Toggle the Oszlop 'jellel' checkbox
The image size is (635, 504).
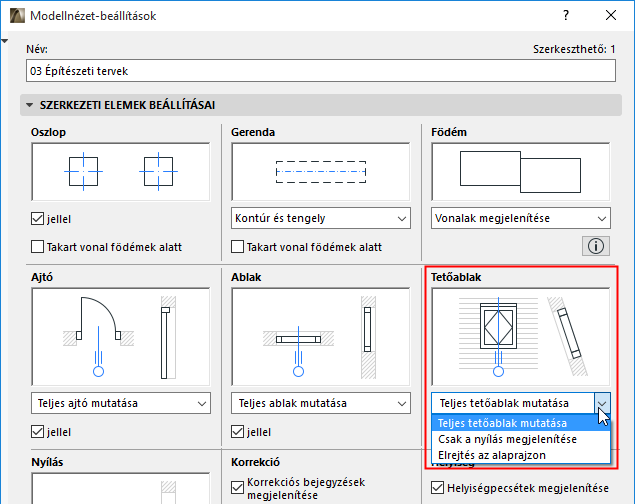(38, 219)
